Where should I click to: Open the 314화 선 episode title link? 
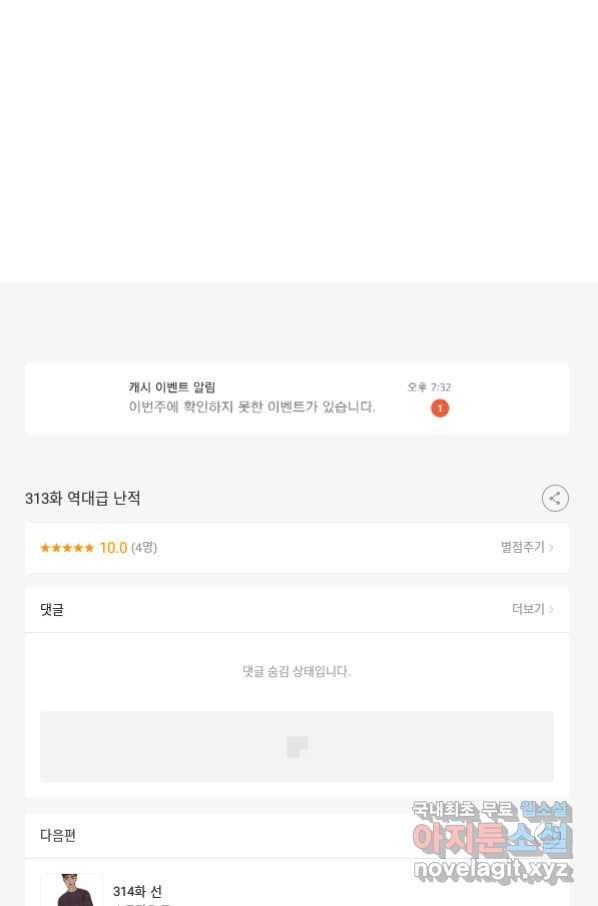(x=138, y=892)
